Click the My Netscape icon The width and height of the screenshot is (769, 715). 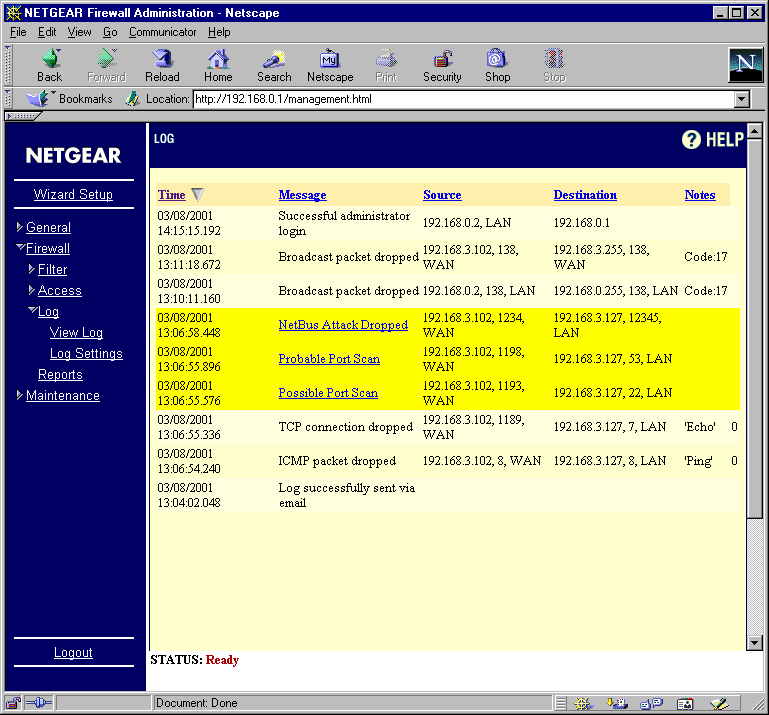pyautogui.click(x=330, y=59)
